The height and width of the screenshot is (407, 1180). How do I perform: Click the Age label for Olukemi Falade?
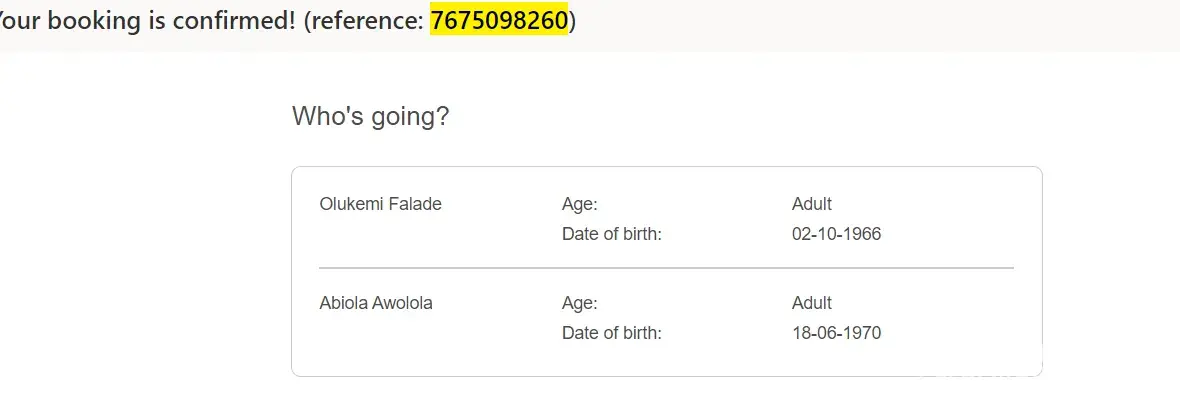point(580,204)
